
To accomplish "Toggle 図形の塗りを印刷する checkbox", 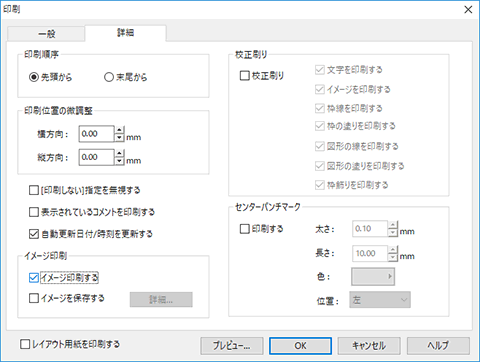I will click(x=320, y=166).
